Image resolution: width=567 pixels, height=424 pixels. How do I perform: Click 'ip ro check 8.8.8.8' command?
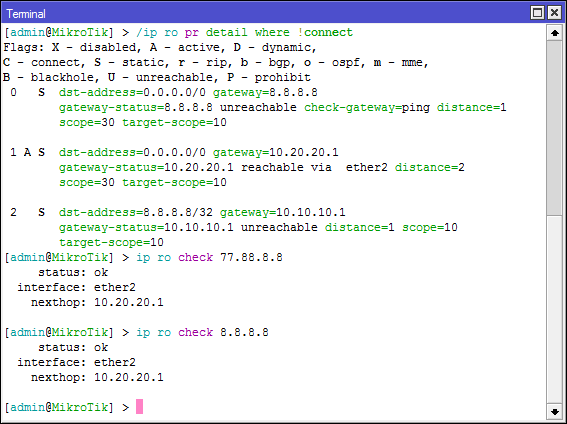tap(202, 332)
